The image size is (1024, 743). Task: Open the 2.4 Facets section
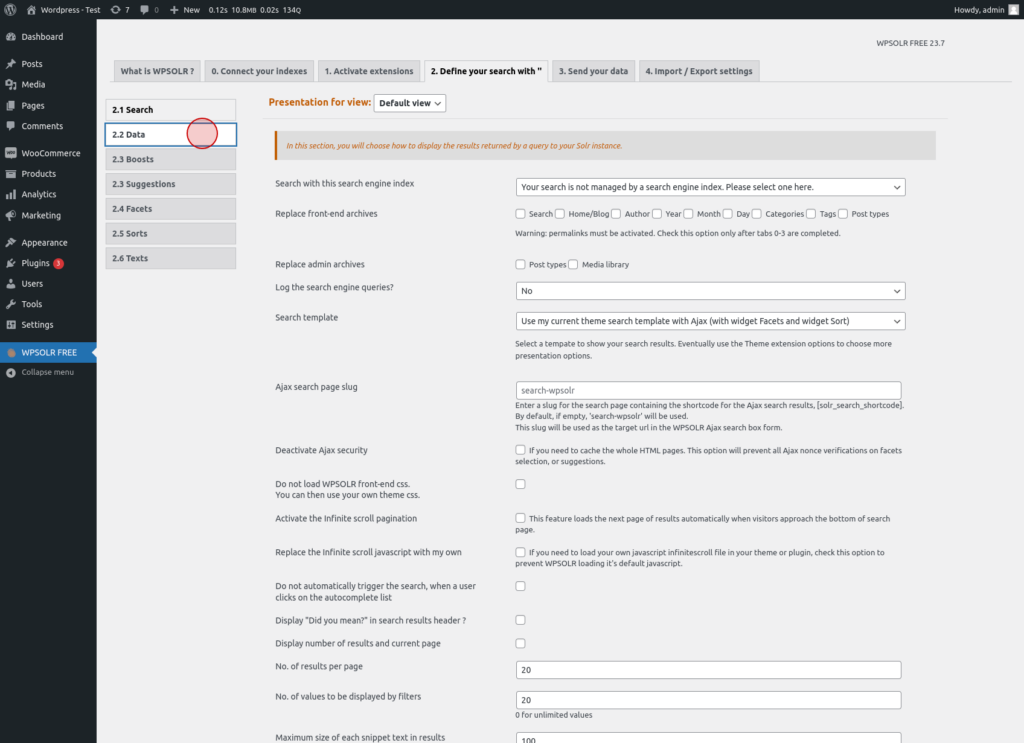tap(170, 209)
